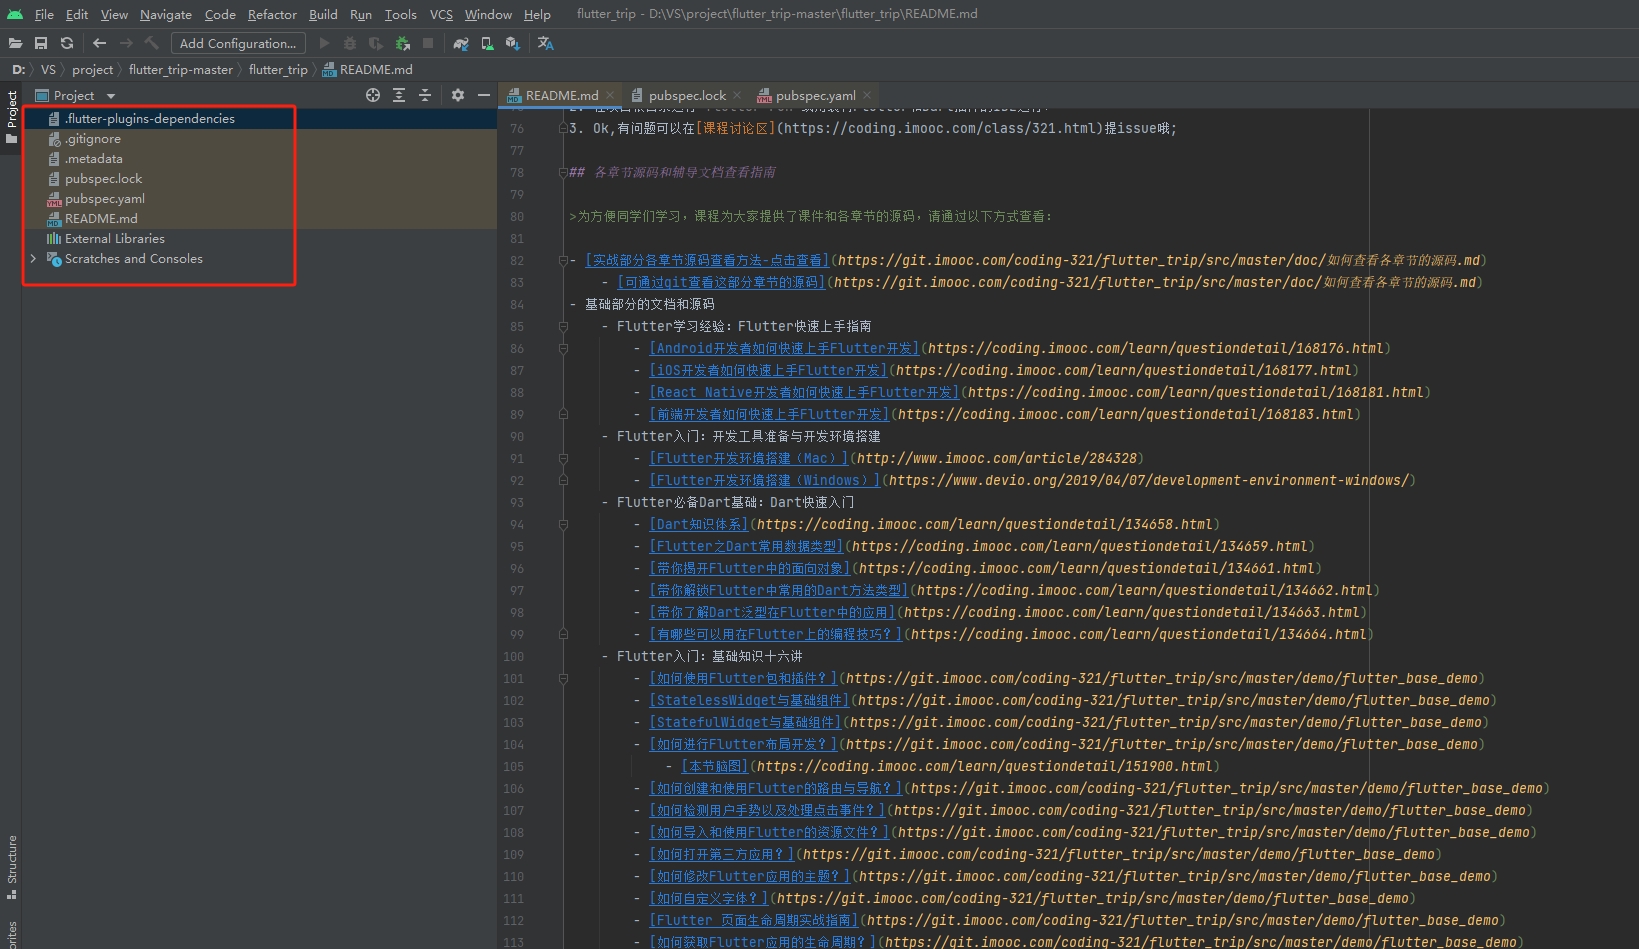
Task: Select .flutter-plugins-dependencies in project tree
Action: 150,118
